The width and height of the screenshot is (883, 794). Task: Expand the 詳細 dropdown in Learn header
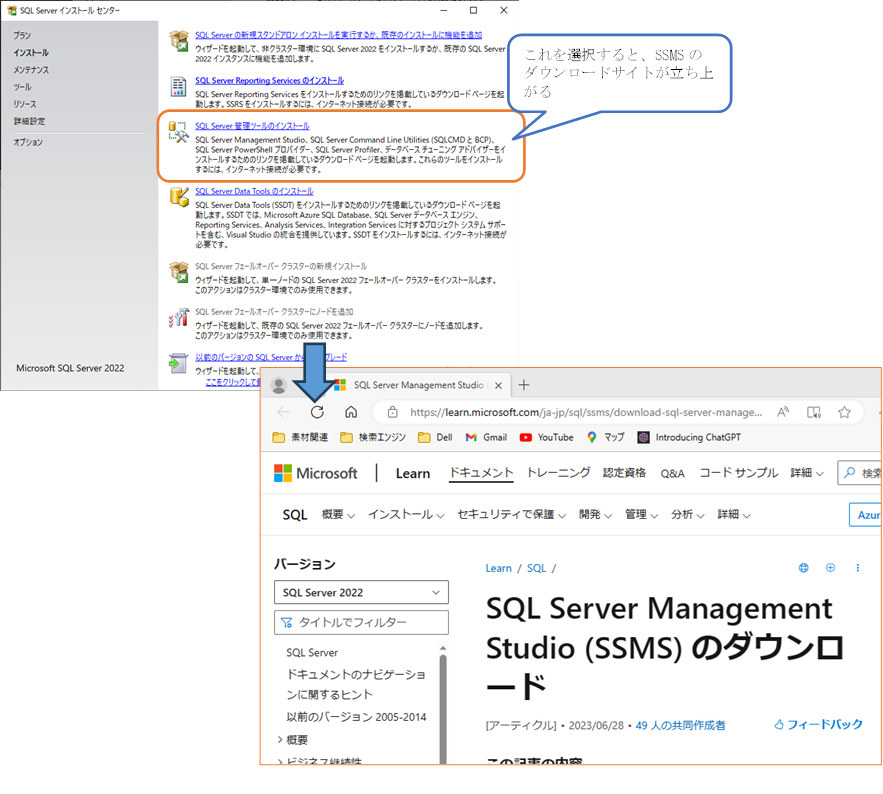coord(807,473)
